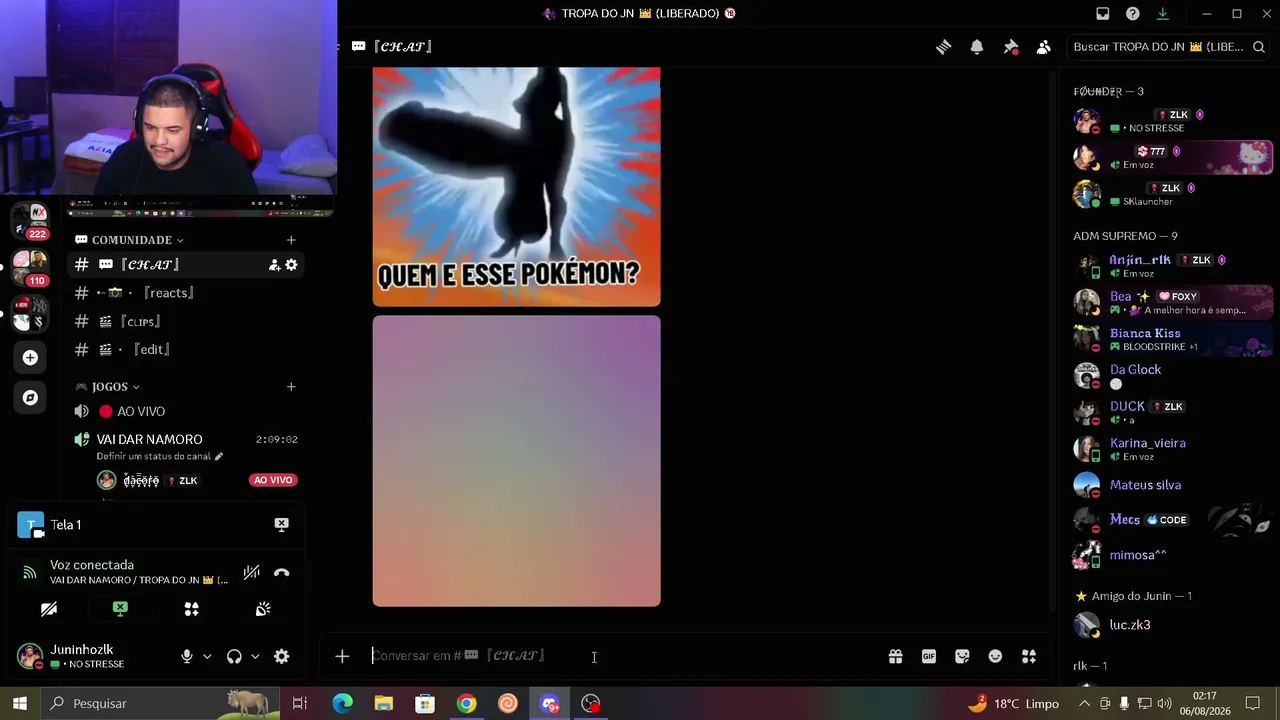
Task: Open the GIF picker
Action: (x=929, y=657)
